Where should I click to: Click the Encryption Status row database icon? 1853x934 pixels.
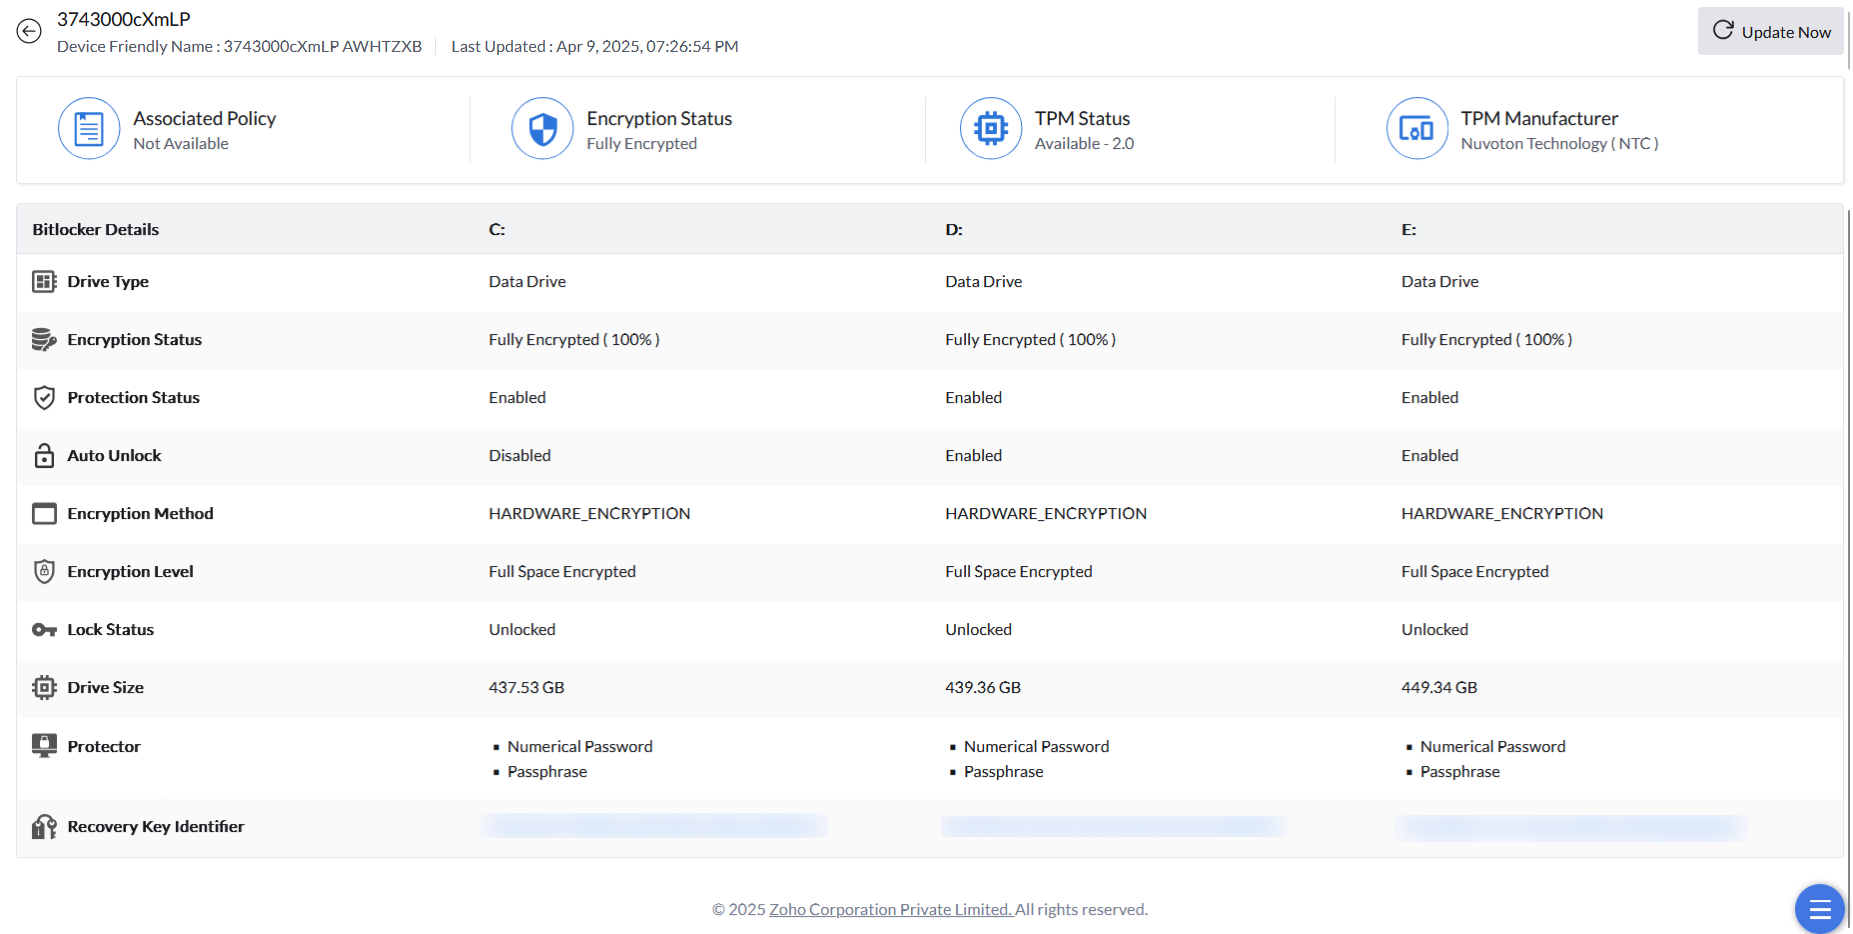(x=44, y=340)
